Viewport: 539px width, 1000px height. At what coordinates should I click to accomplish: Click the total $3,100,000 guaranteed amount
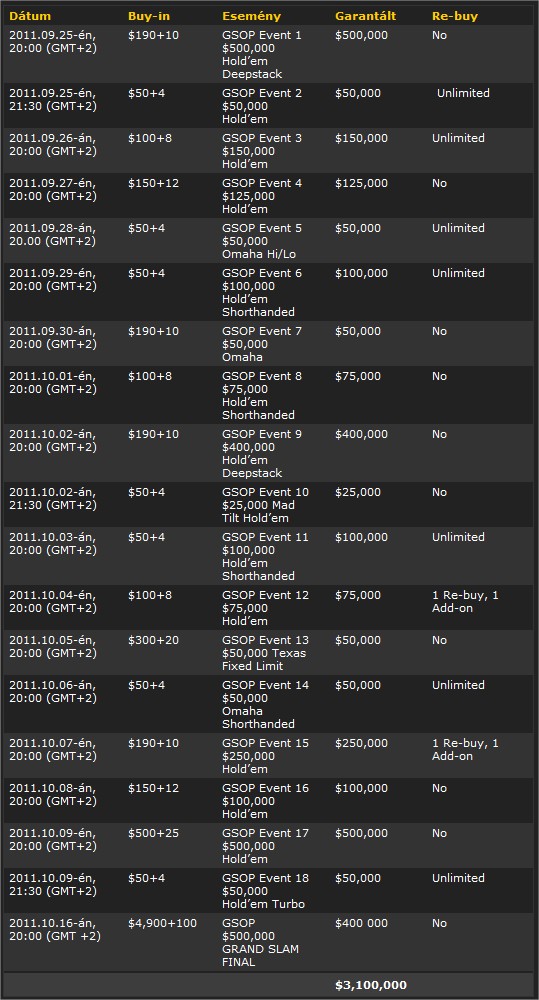(371, 985)
